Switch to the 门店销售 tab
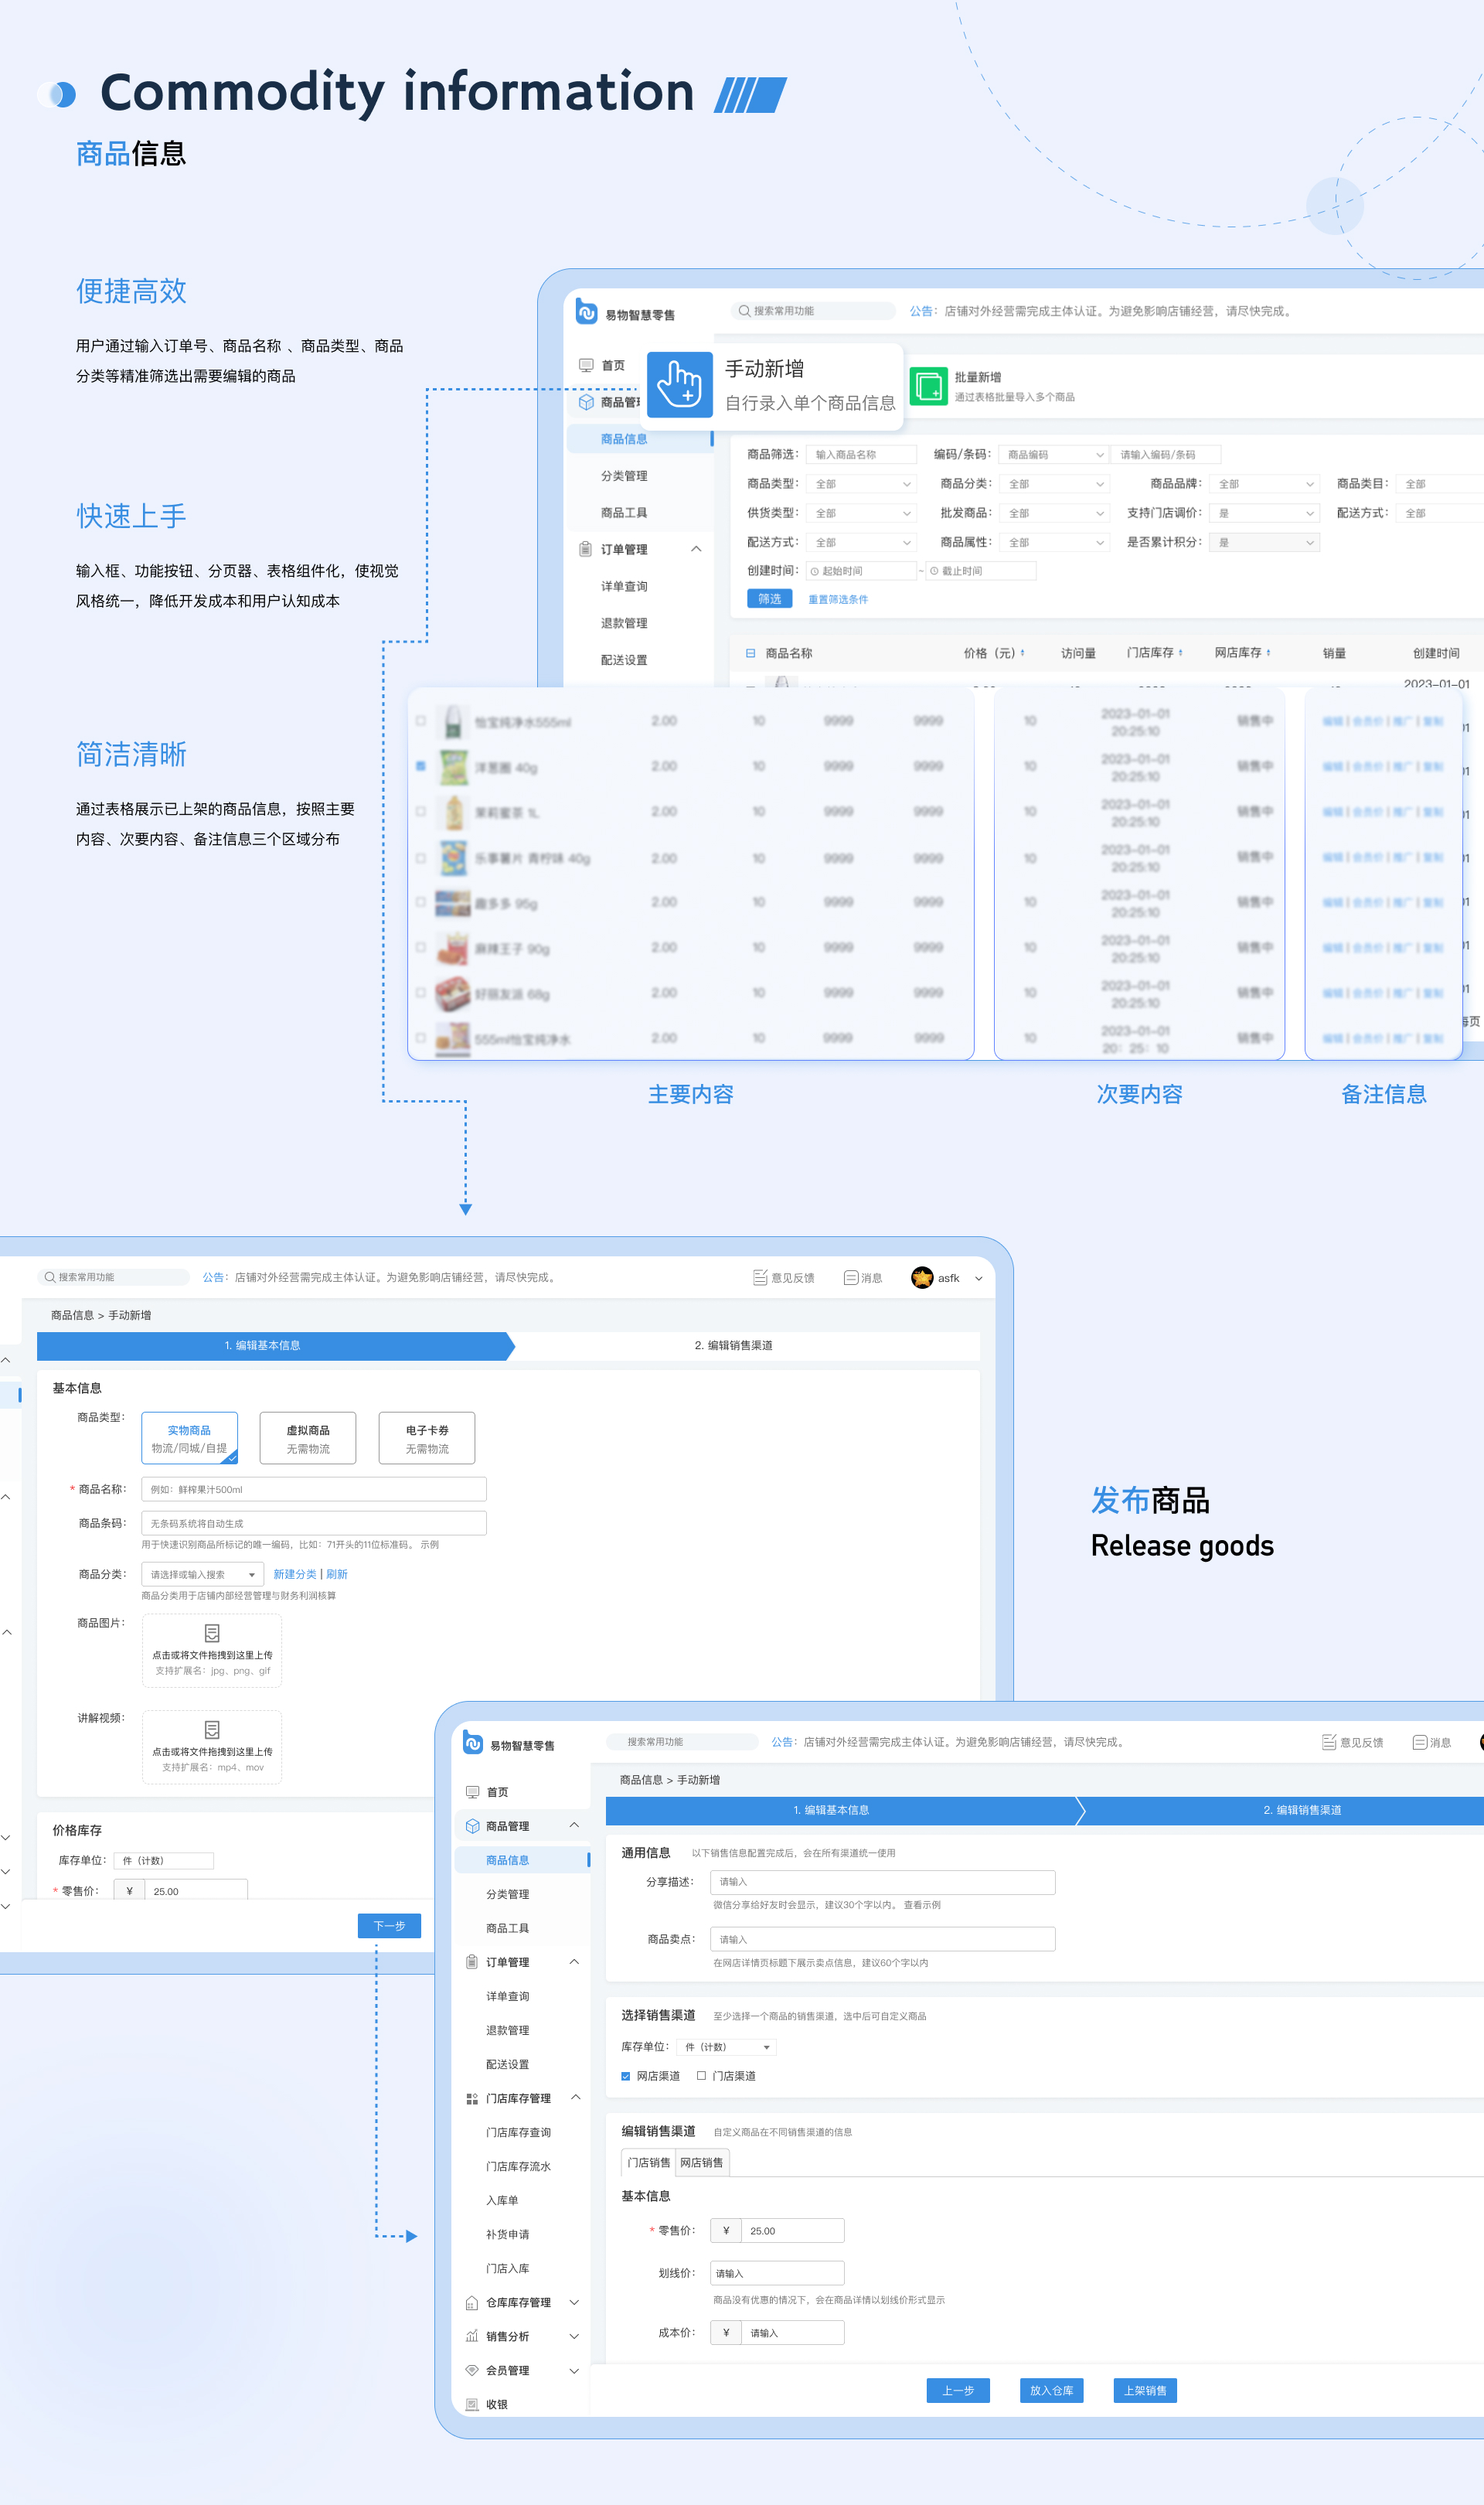This screenshot has height=2505, width=1484. (x=648, y=2162)
